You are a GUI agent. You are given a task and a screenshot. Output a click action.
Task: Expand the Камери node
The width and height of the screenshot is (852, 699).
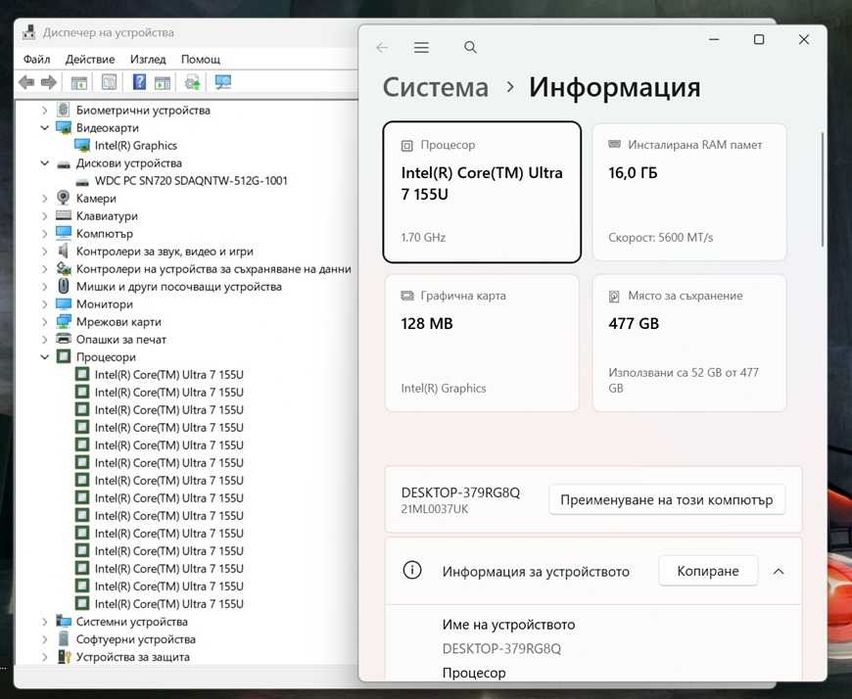tap(45, 198)
